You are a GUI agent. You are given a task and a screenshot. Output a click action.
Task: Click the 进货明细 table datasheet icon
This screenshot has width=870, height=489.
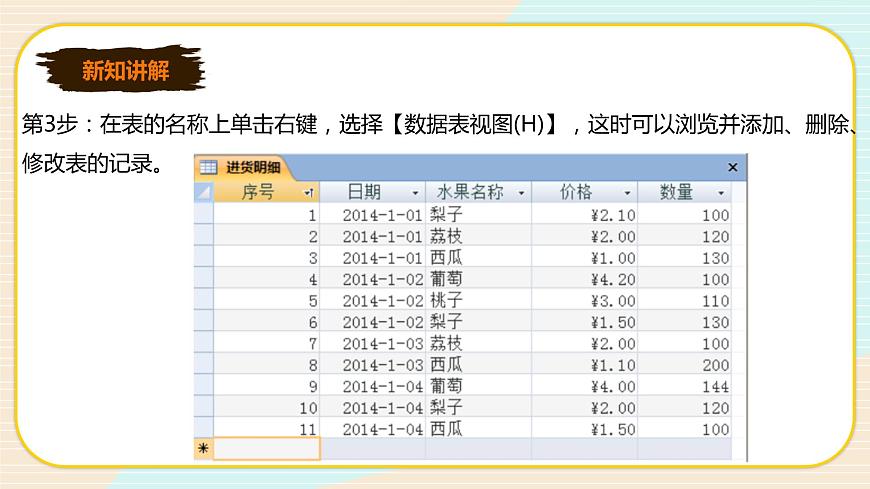[x=208, y=167]
